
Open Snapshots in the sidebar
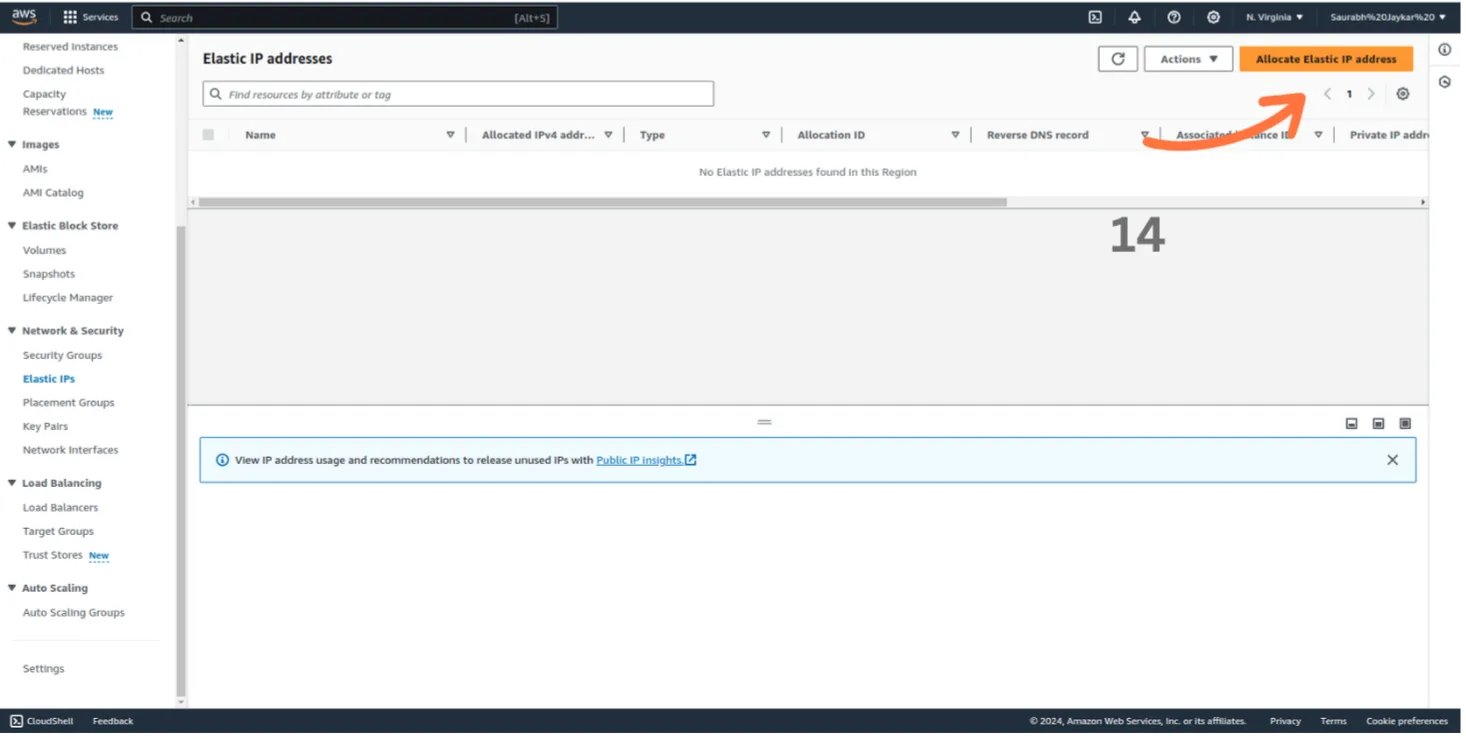pyautogui.click(x=49, y=274)
